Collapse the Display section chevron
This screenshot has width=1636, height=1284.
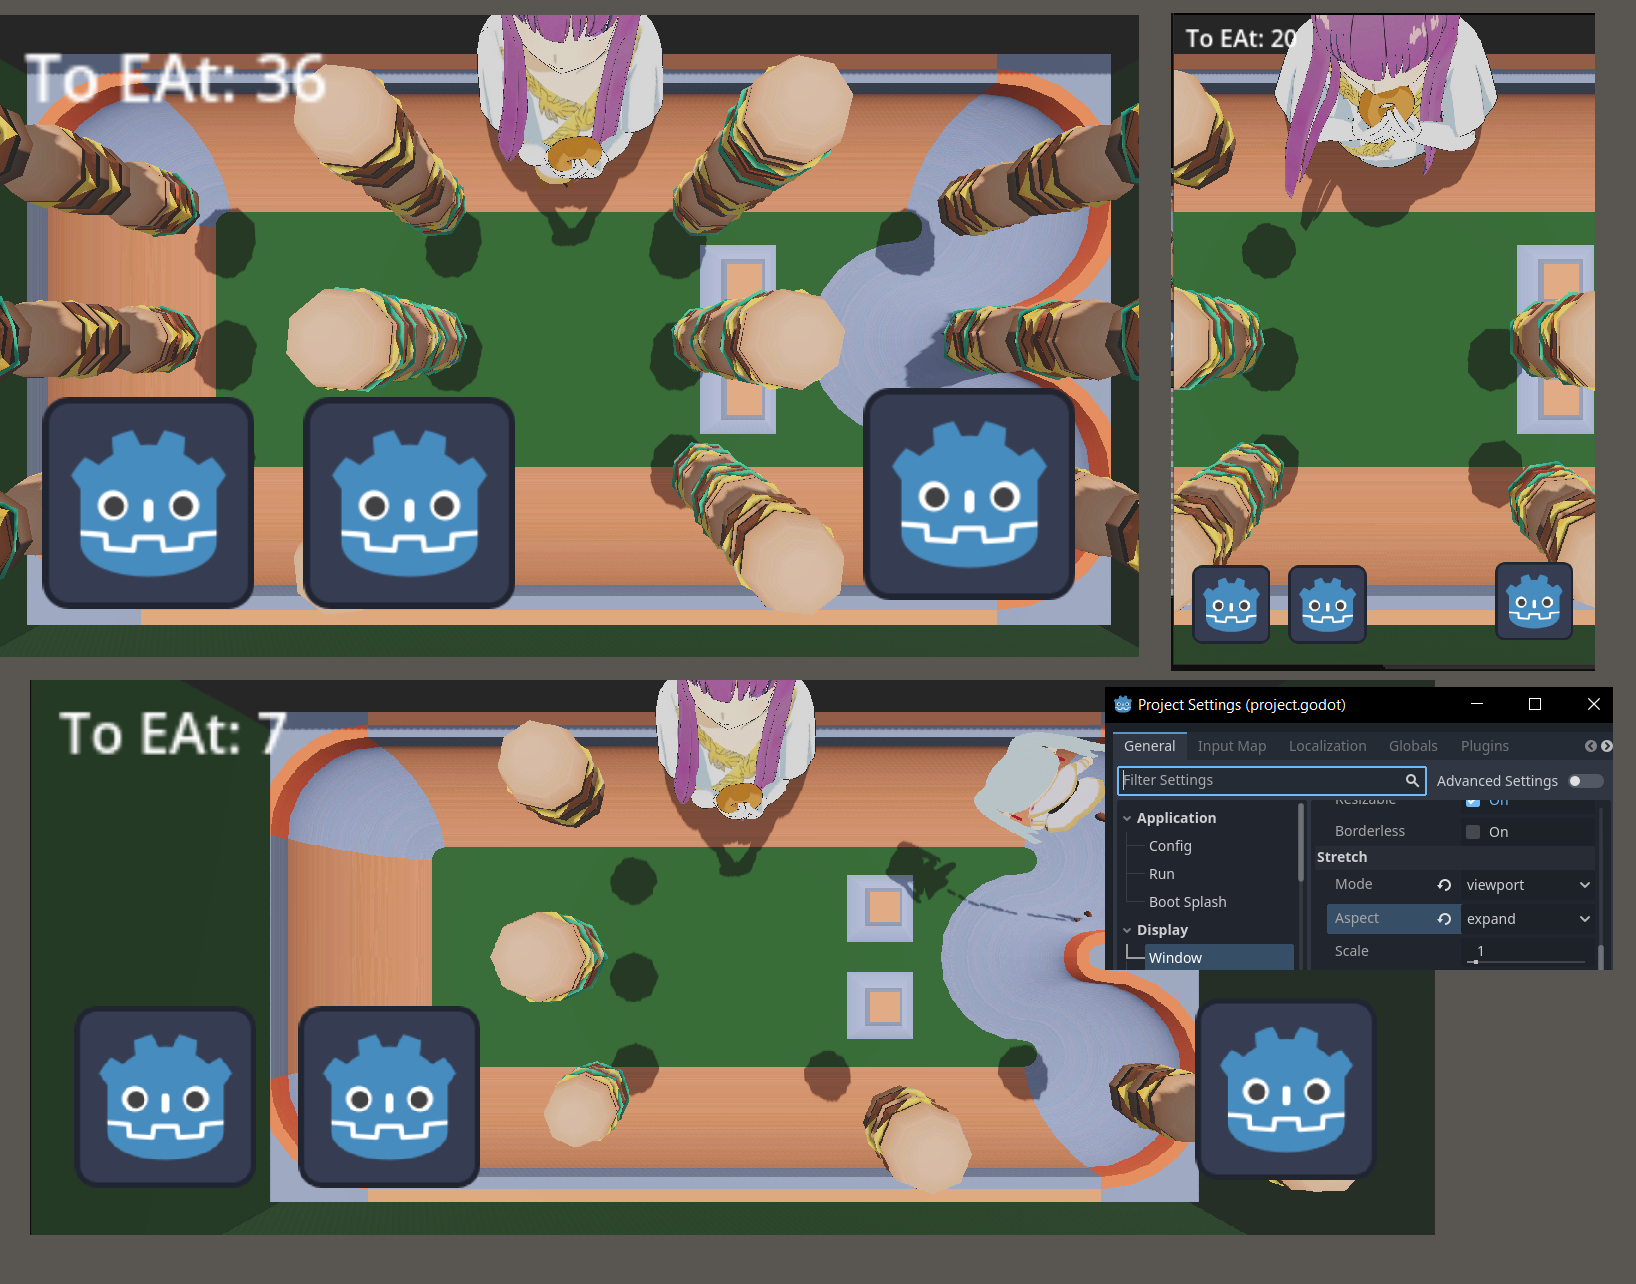coord(1127,930)
